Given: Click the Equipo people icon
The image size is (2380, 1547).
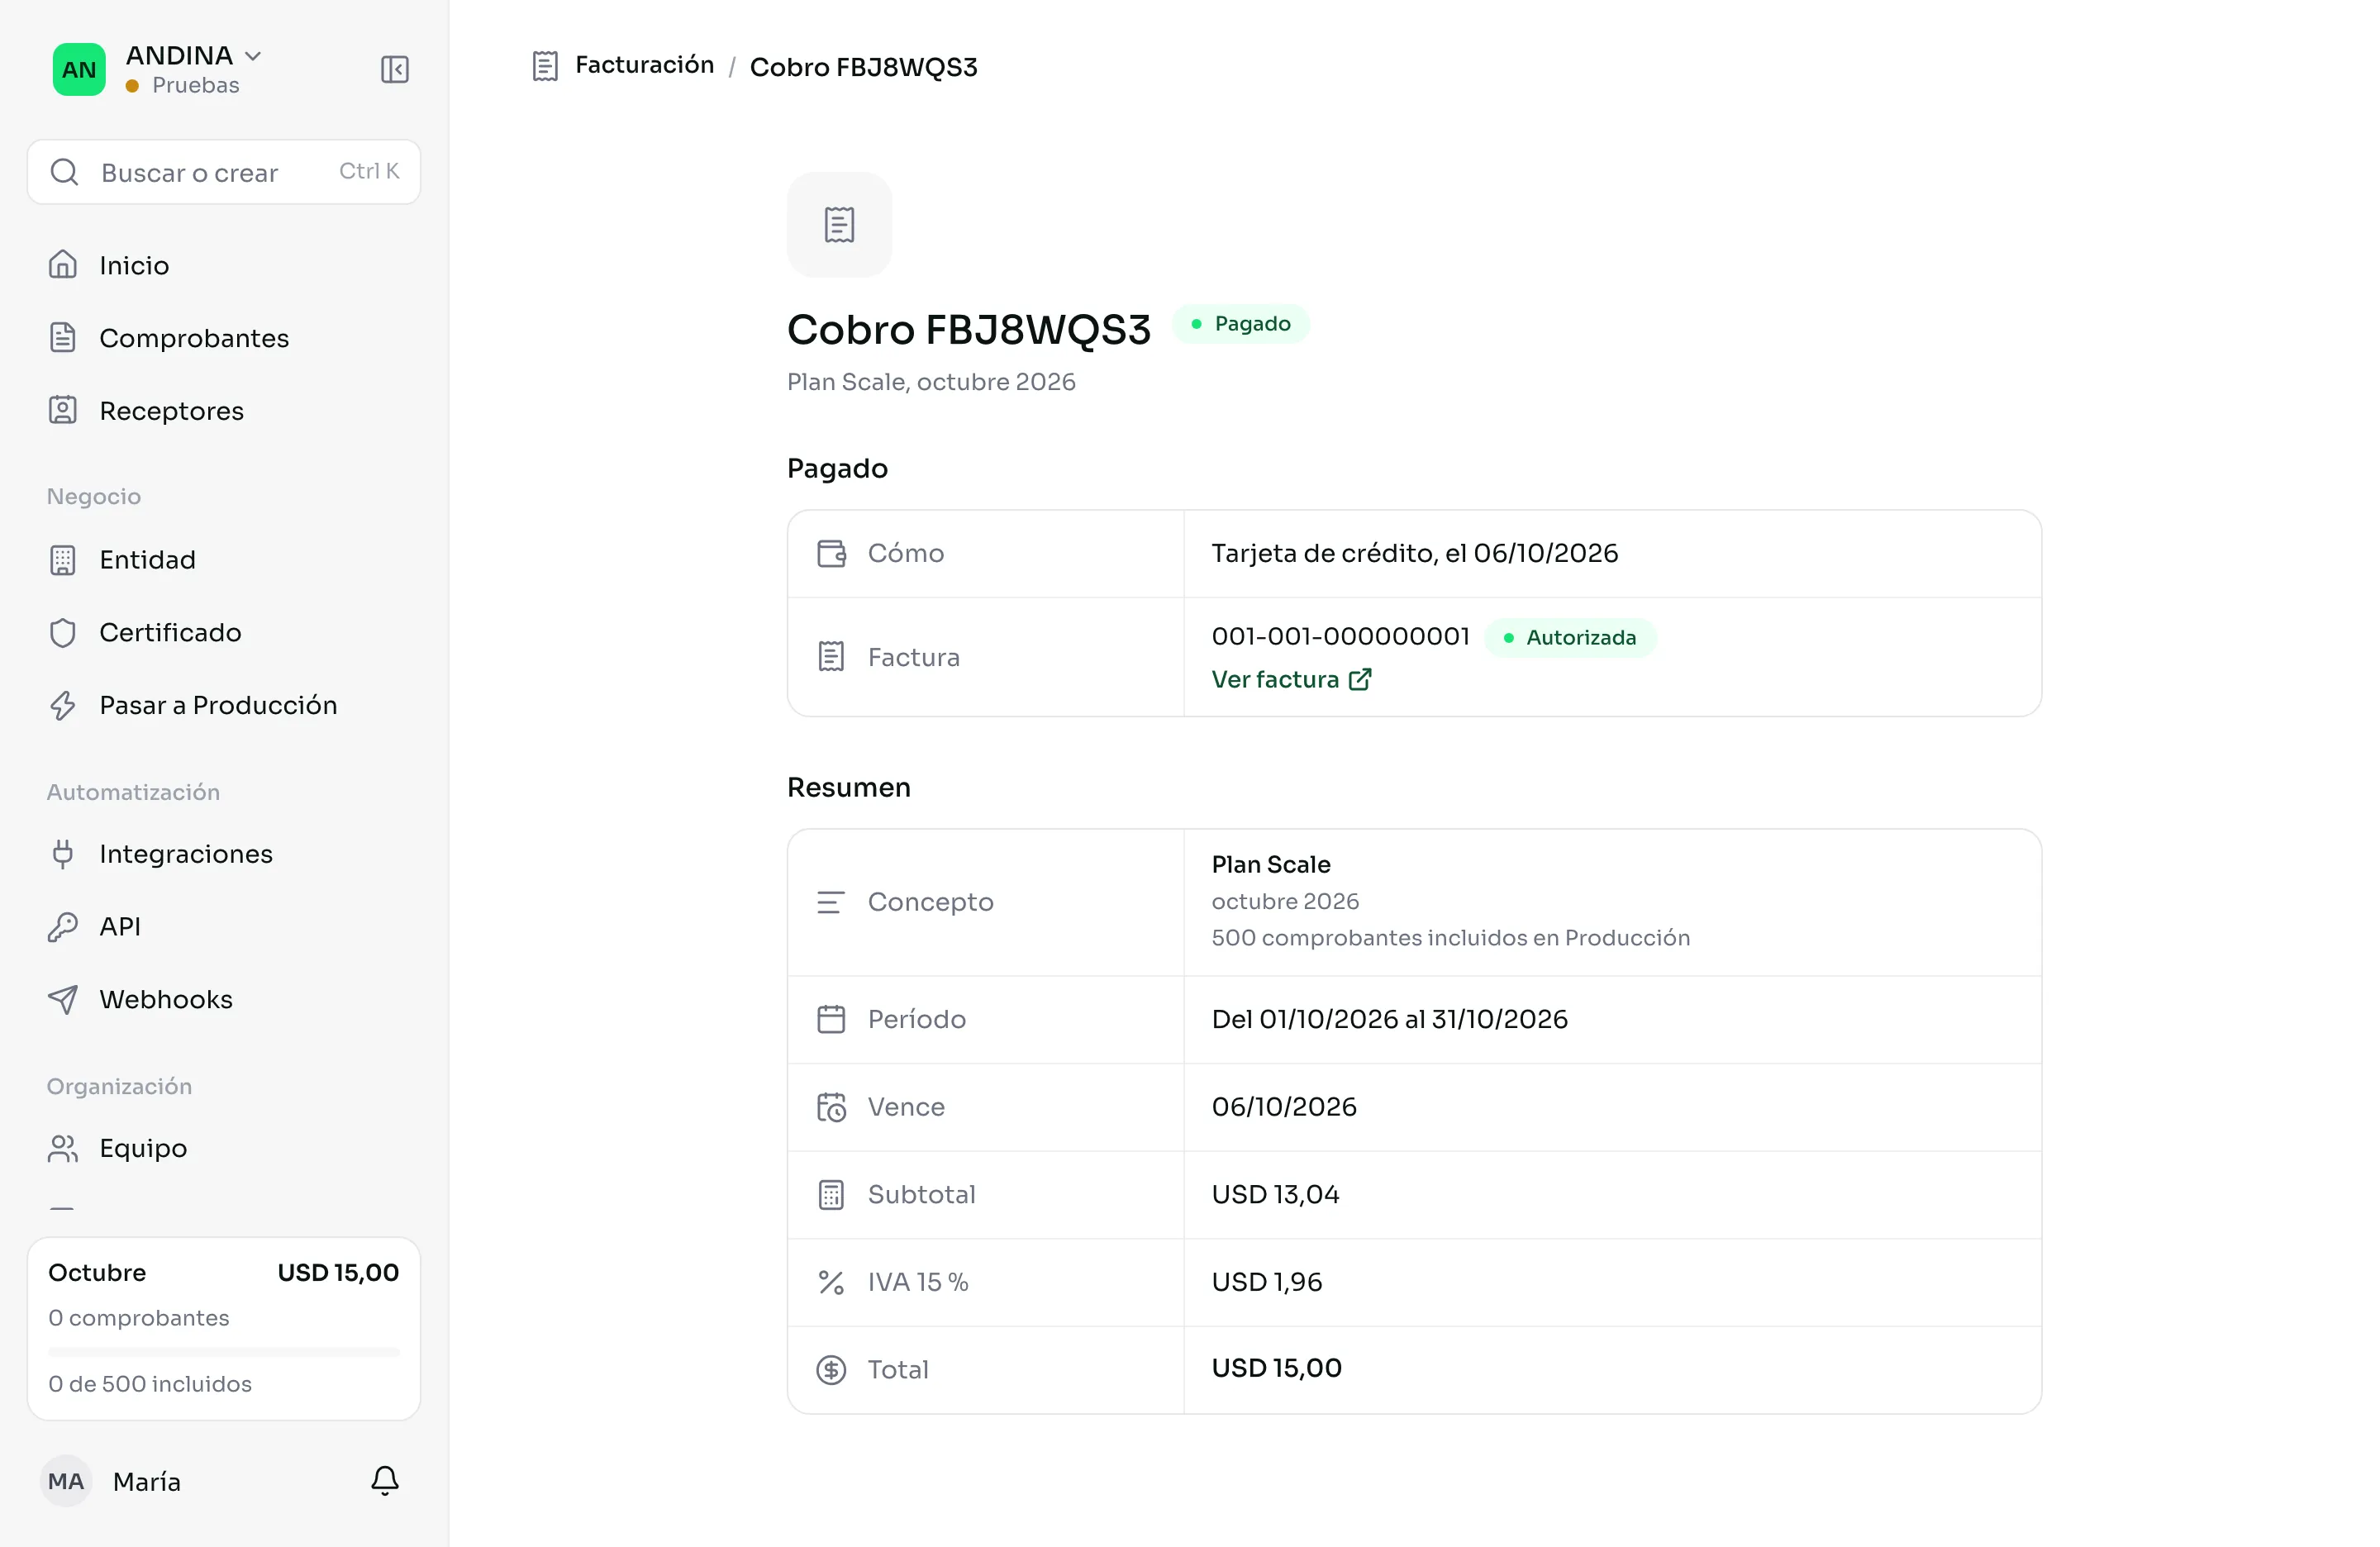Looking at the screenshot, I should click(x=63, y=1148).
